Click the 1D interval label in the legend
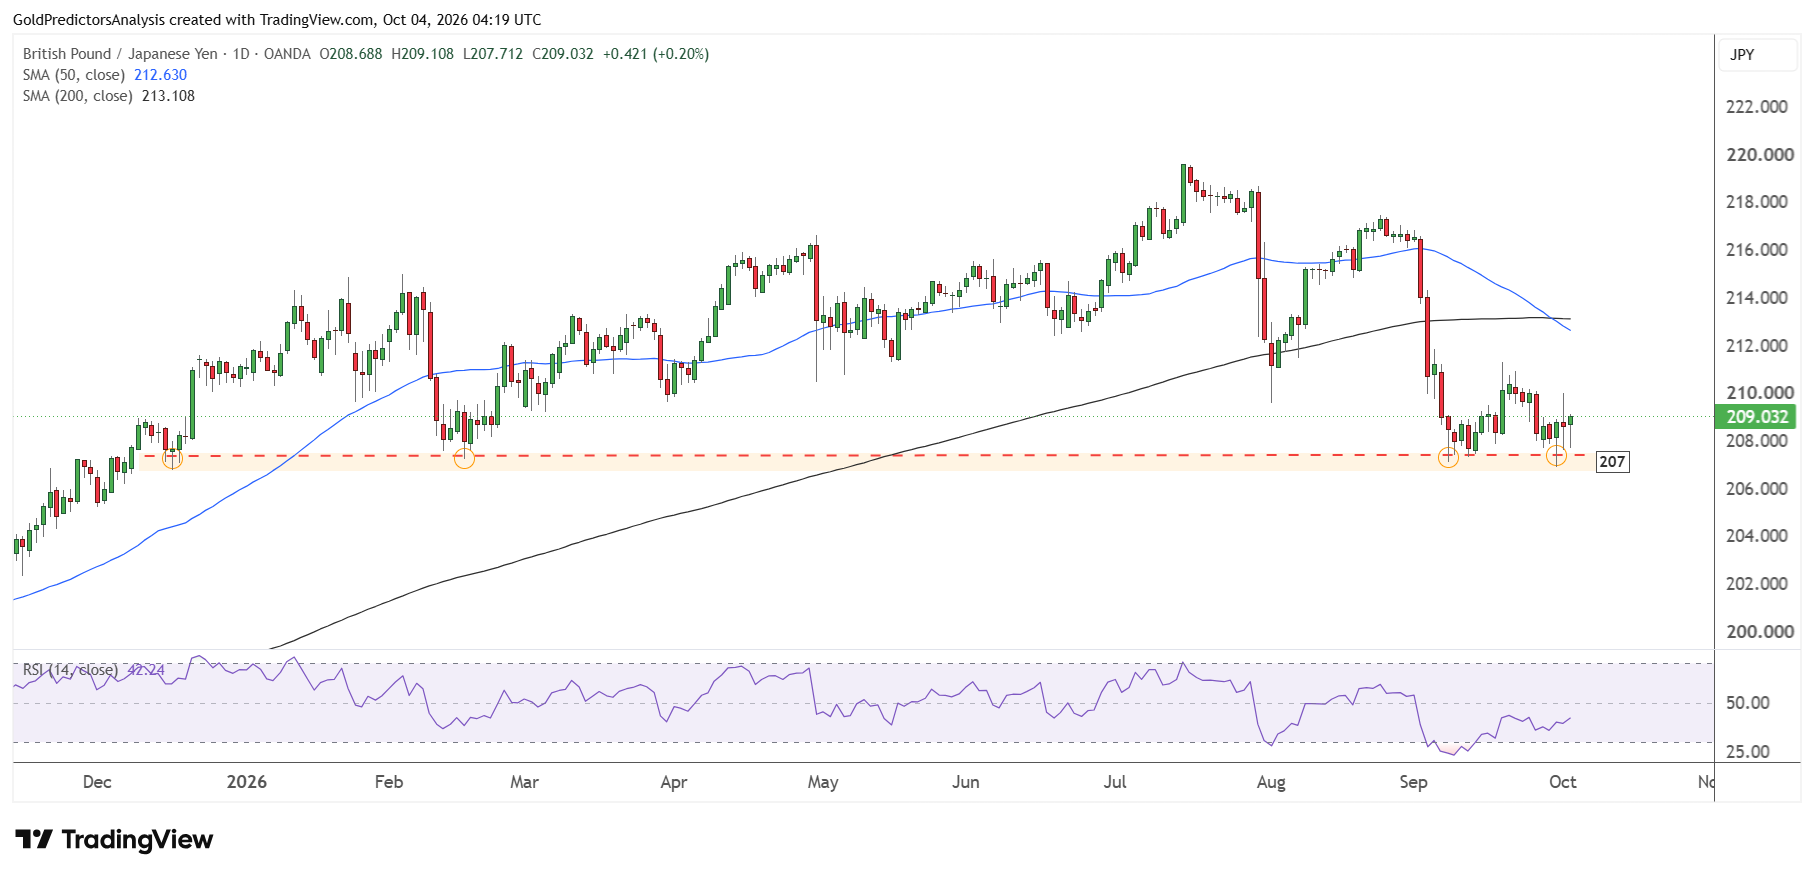 241,54
